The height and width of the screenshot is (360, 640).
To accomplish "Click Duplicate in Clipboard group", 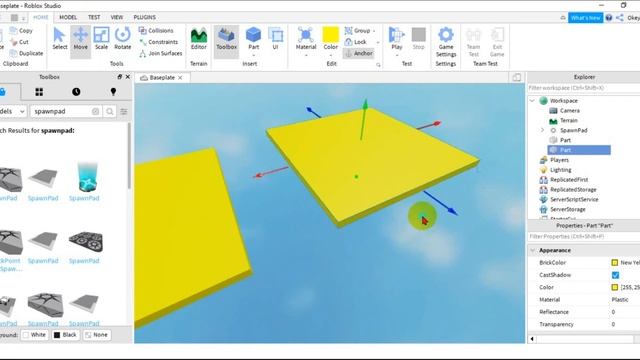I will tap(27, 53).
